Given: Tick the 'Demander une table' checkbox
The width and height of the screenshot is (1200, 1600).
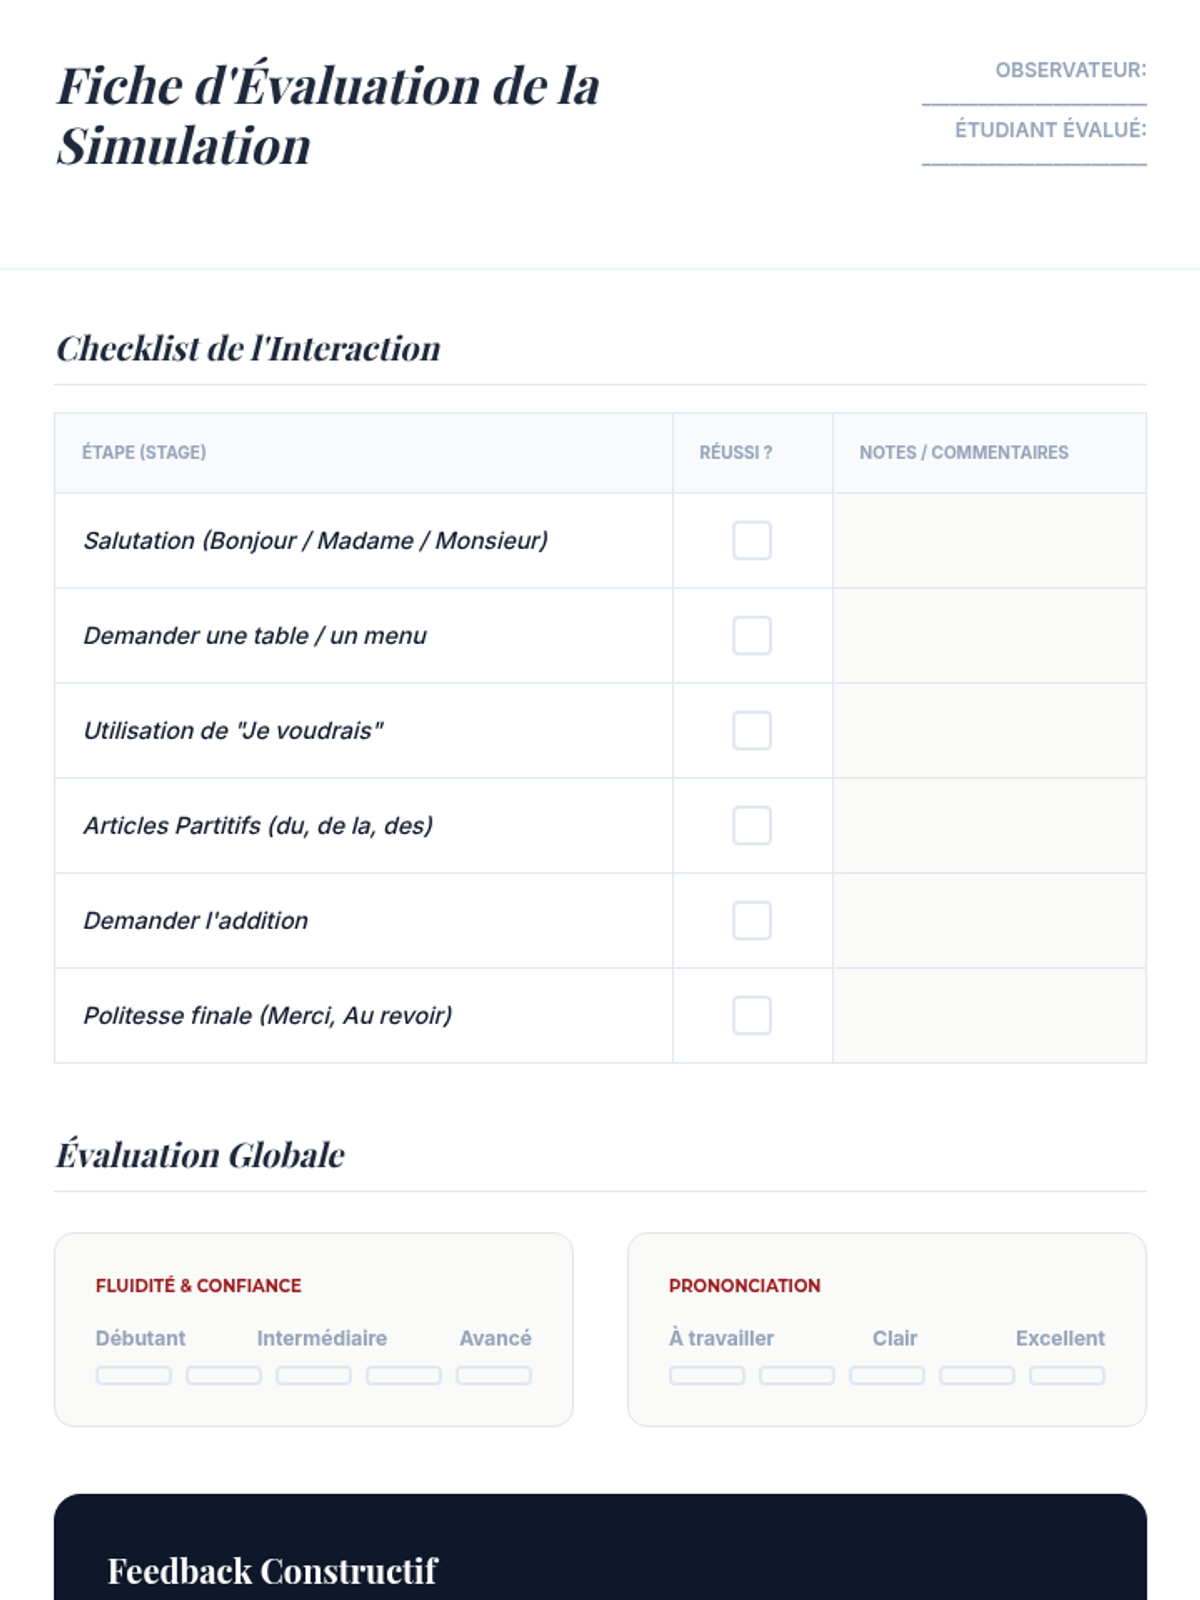Looking at the screenshot, I should 751,635.
